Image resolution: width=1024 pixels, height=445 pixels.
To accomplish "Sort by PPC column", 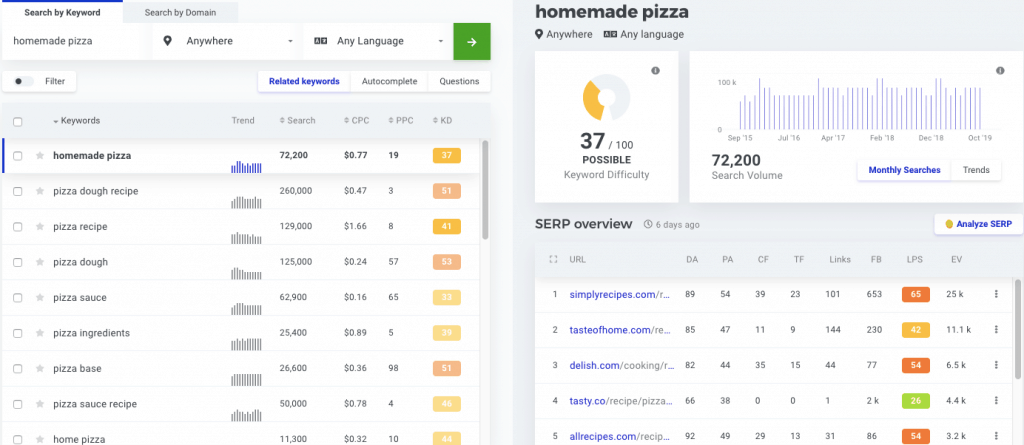I will coord(400,121).
